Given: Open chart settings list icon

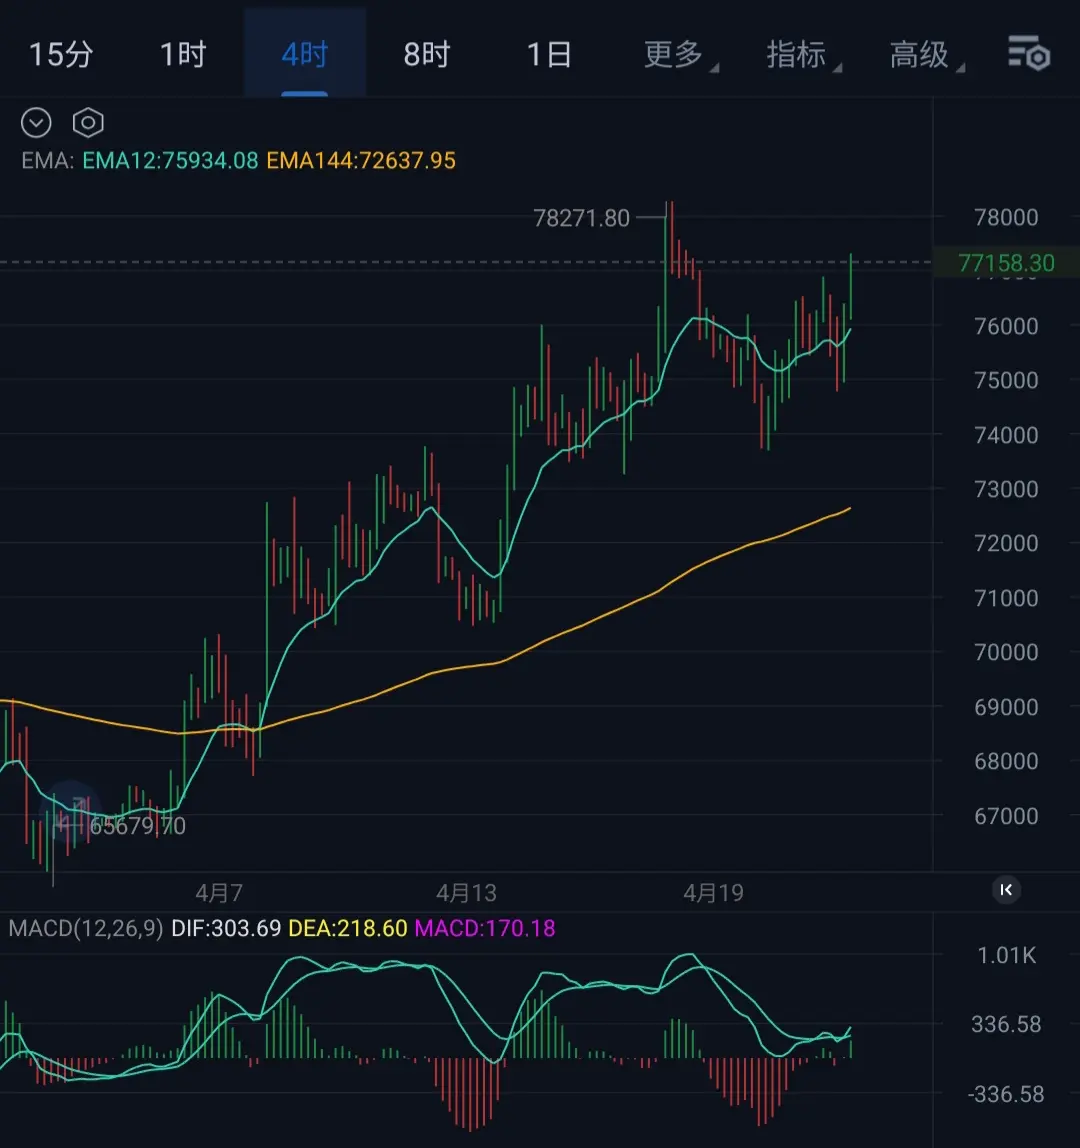Looking at the screenshot, I should coord(1029,53).
